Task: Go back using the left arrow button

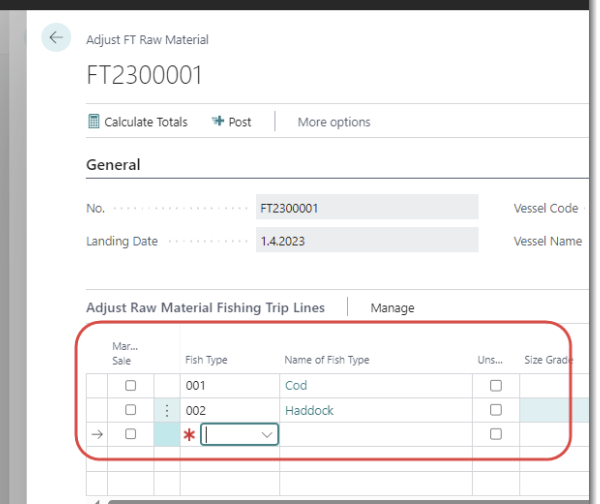Action: tap(55, 38)
